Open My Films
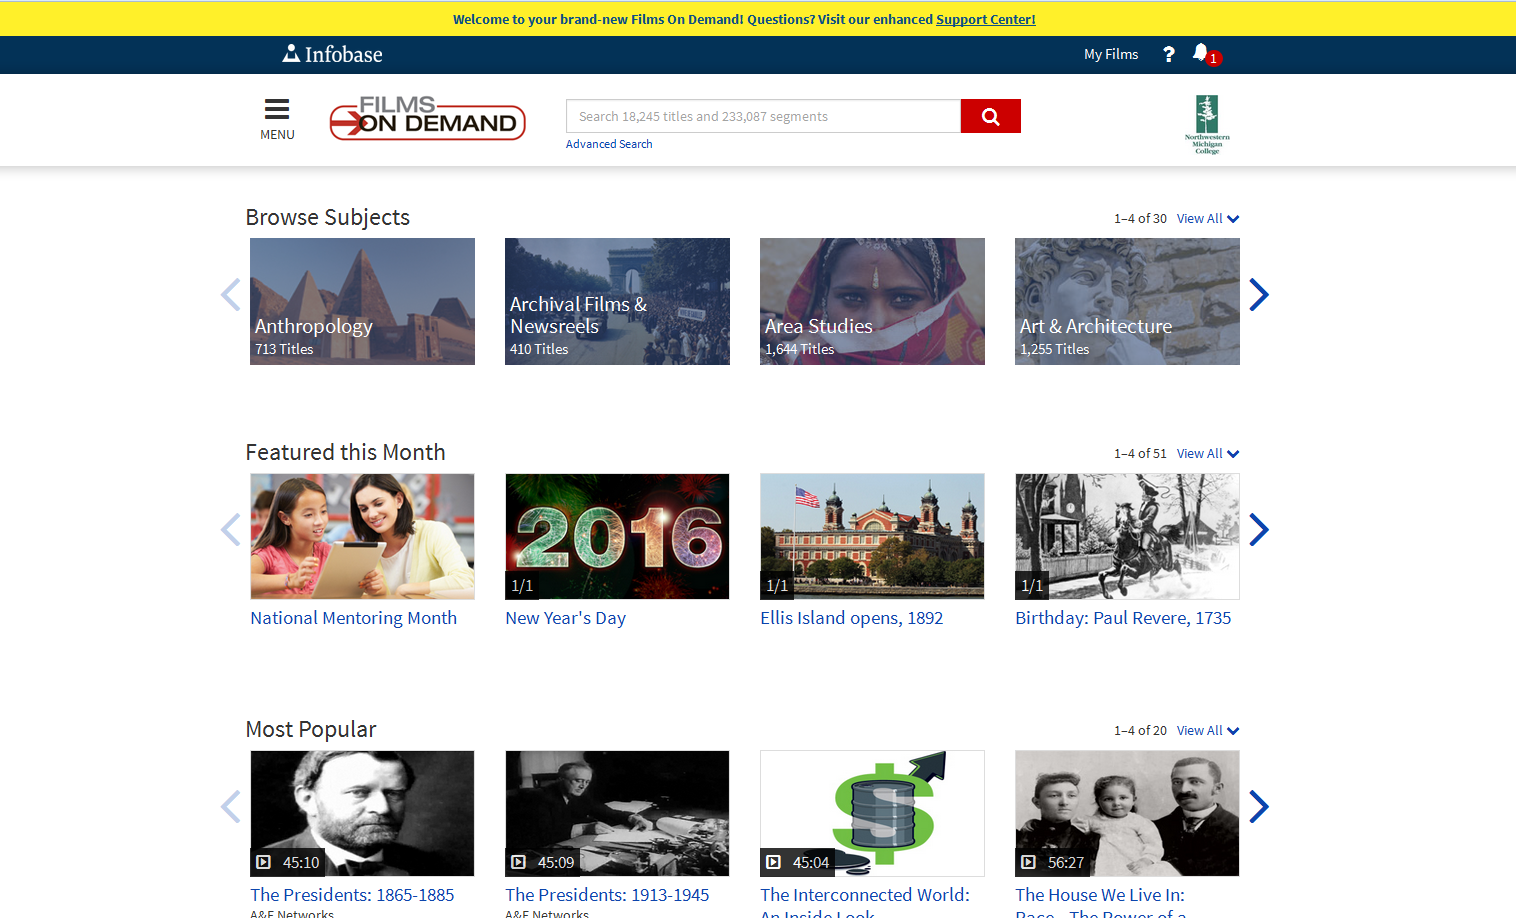1516x918 pixels. pos(1110,54)
